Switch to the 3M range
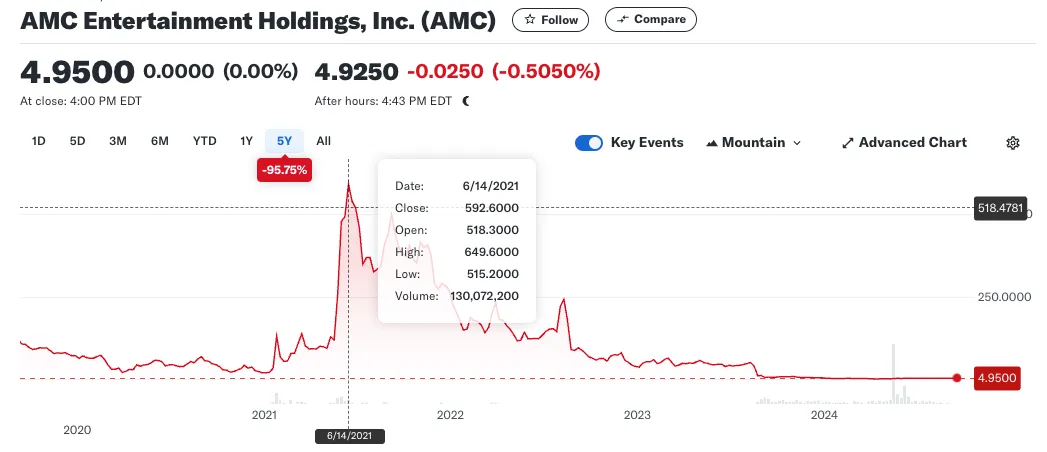 [x=118, y=141]
